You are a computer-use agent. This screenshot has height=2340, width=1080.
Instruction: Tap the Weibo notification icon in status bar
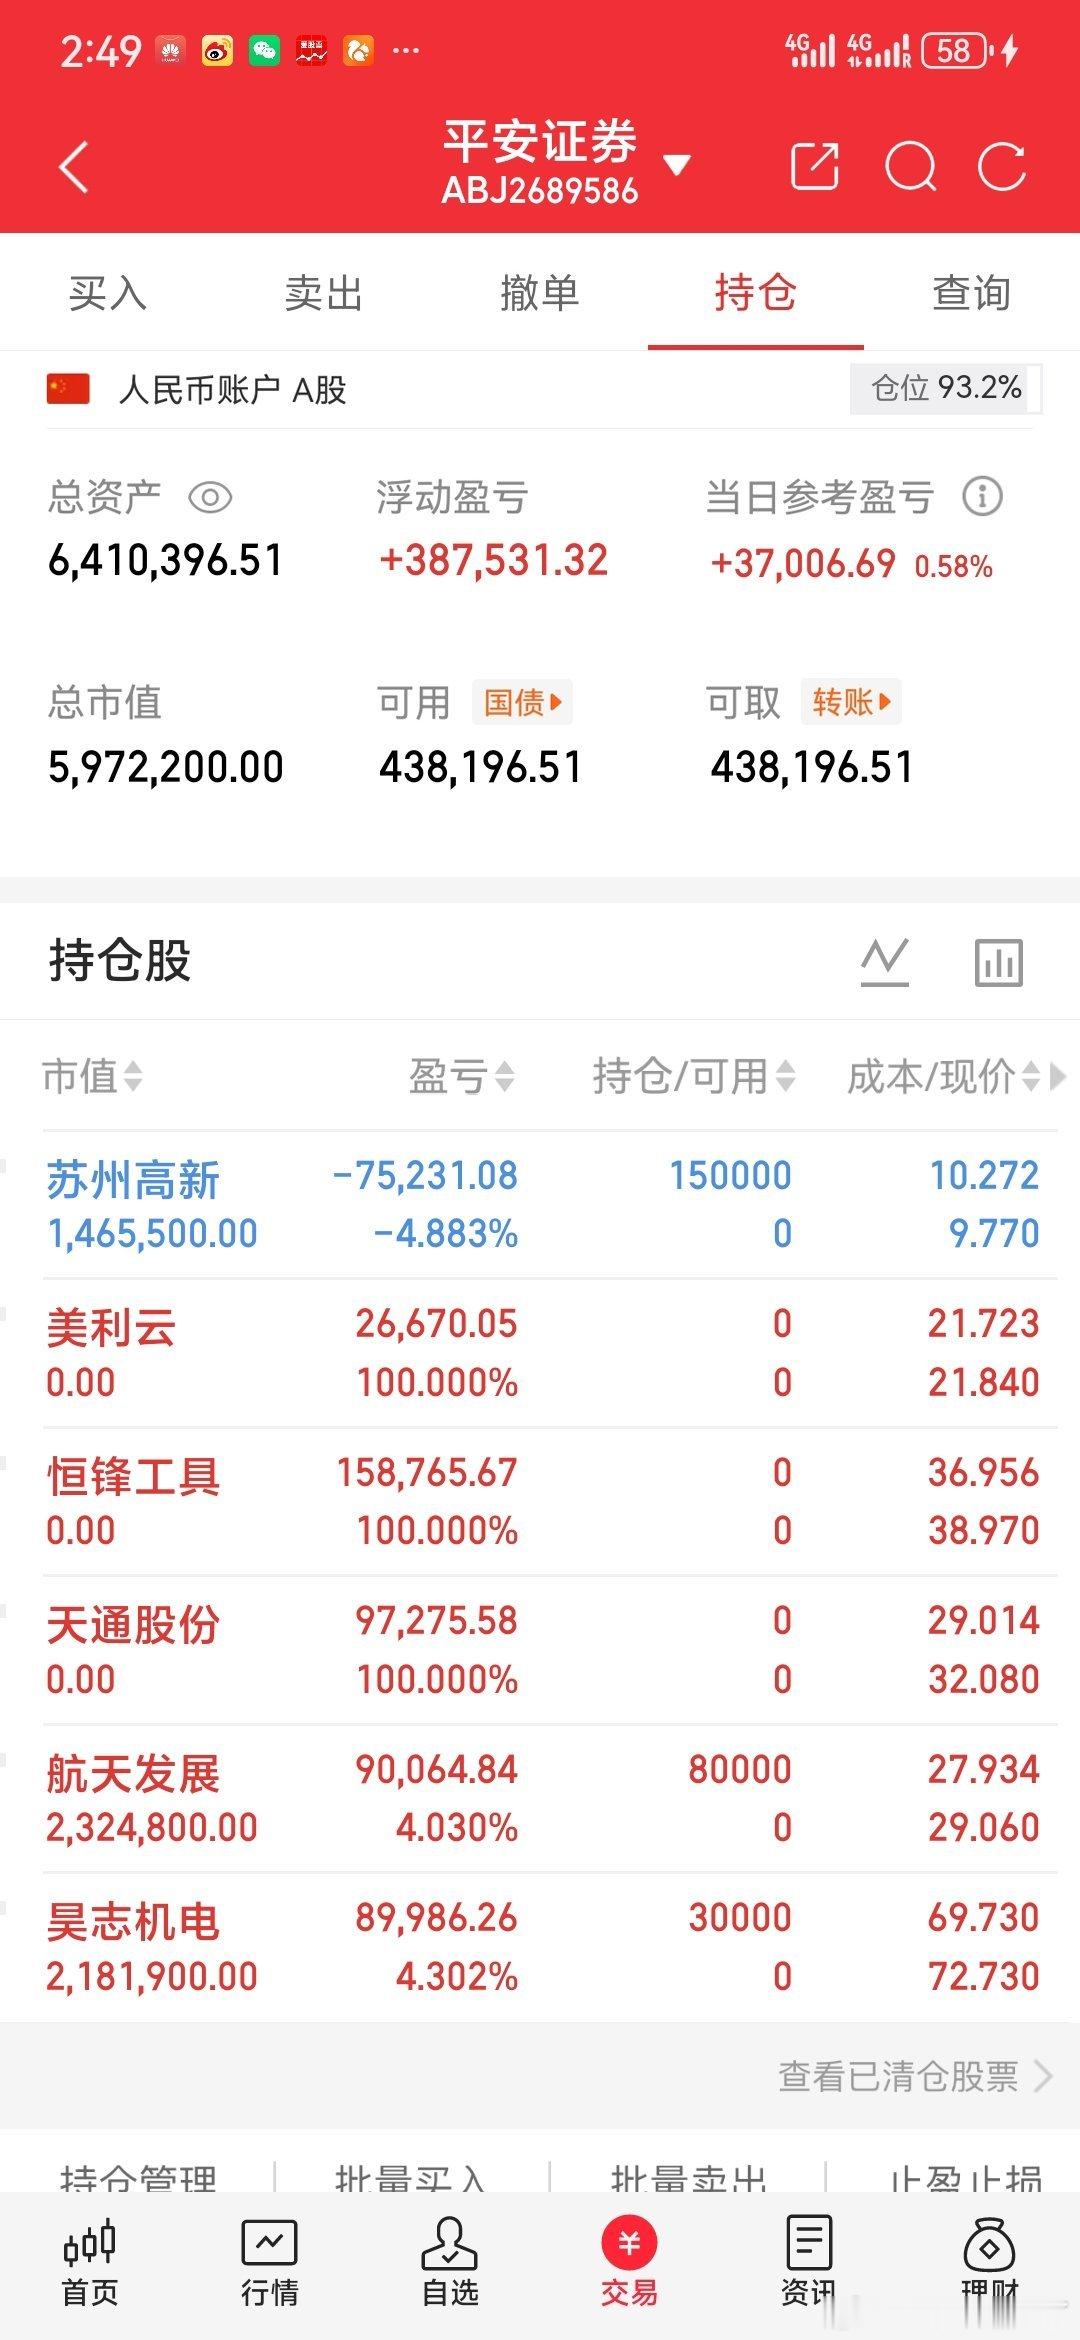click(x=217, y=50)
